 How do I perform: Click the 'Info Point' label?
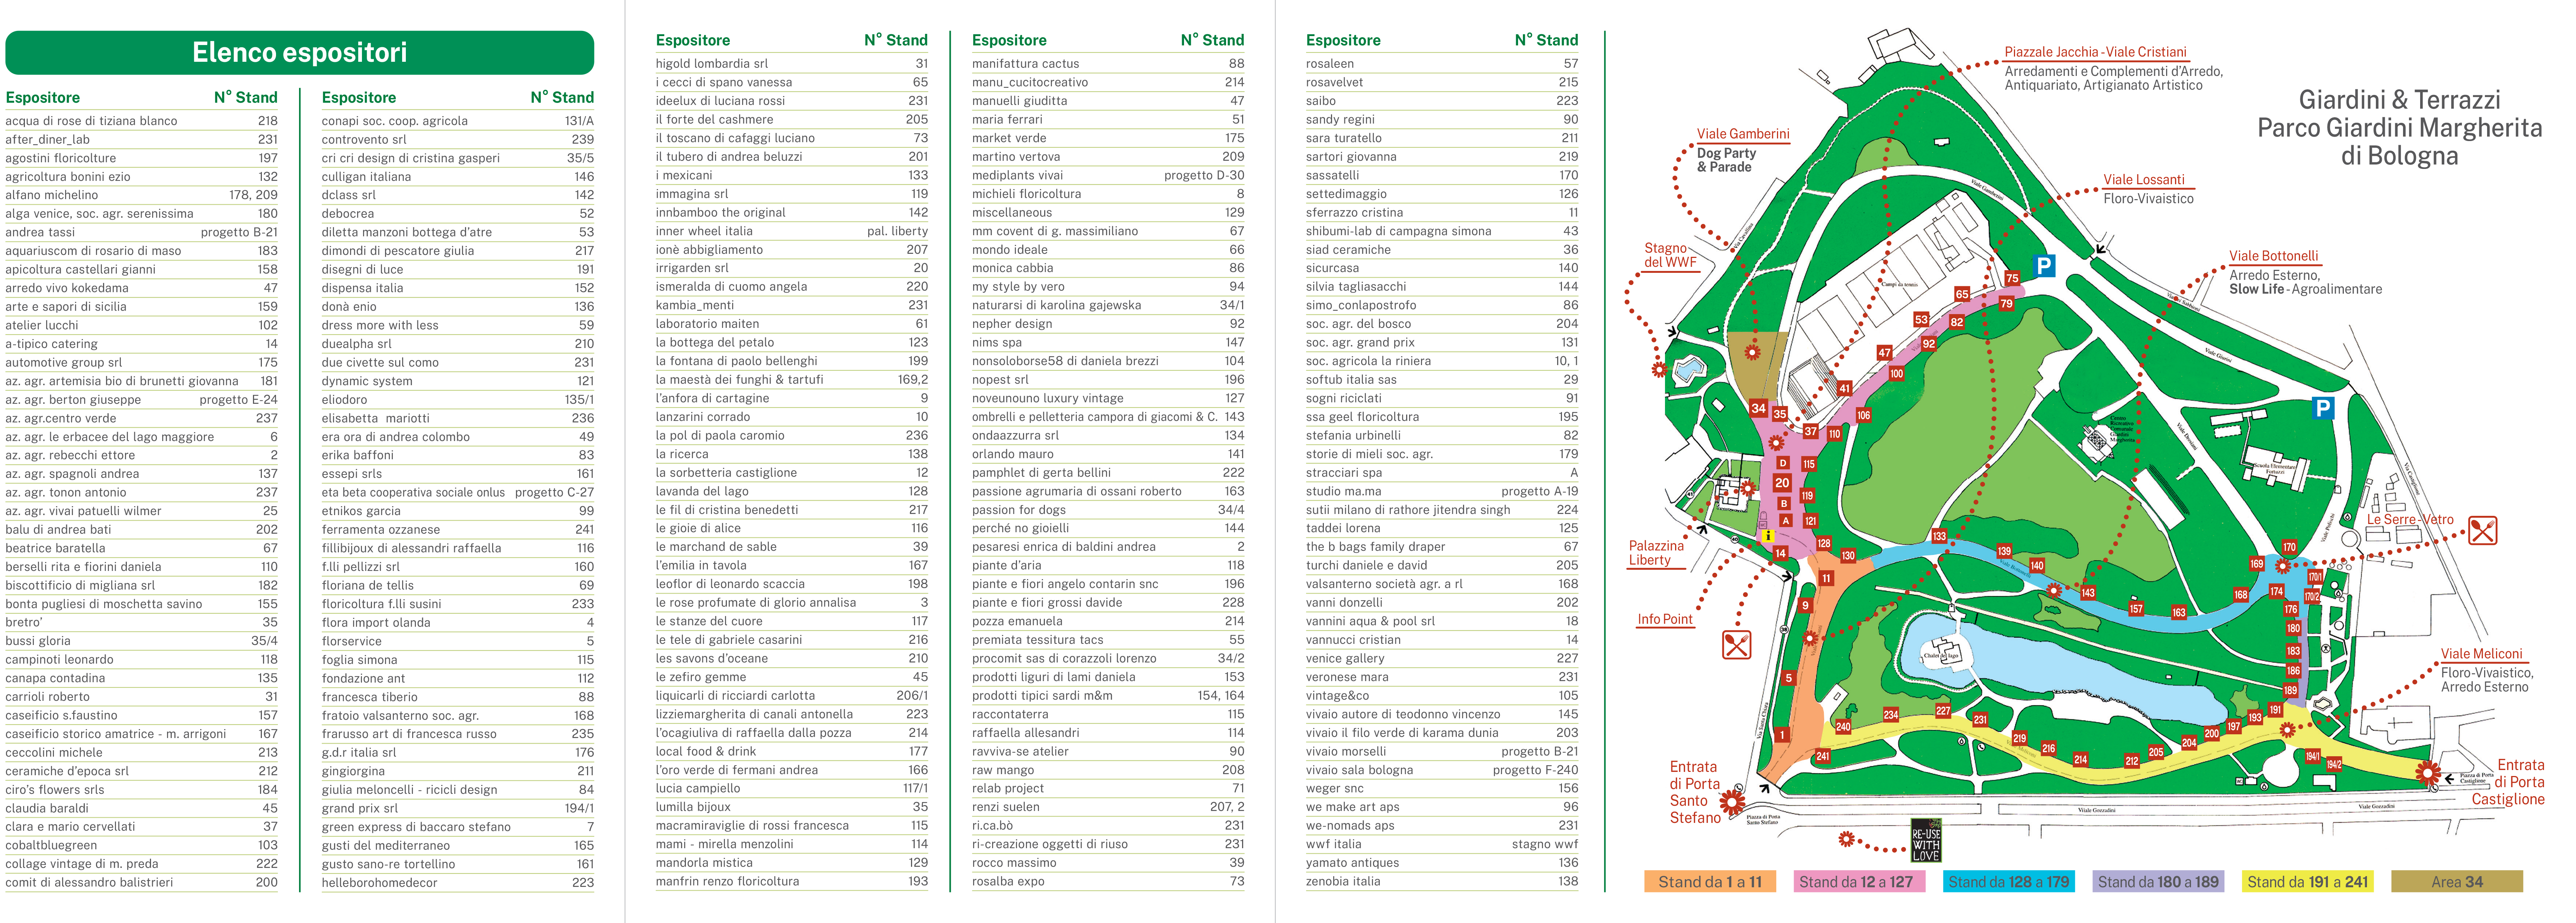(1665, 619)
